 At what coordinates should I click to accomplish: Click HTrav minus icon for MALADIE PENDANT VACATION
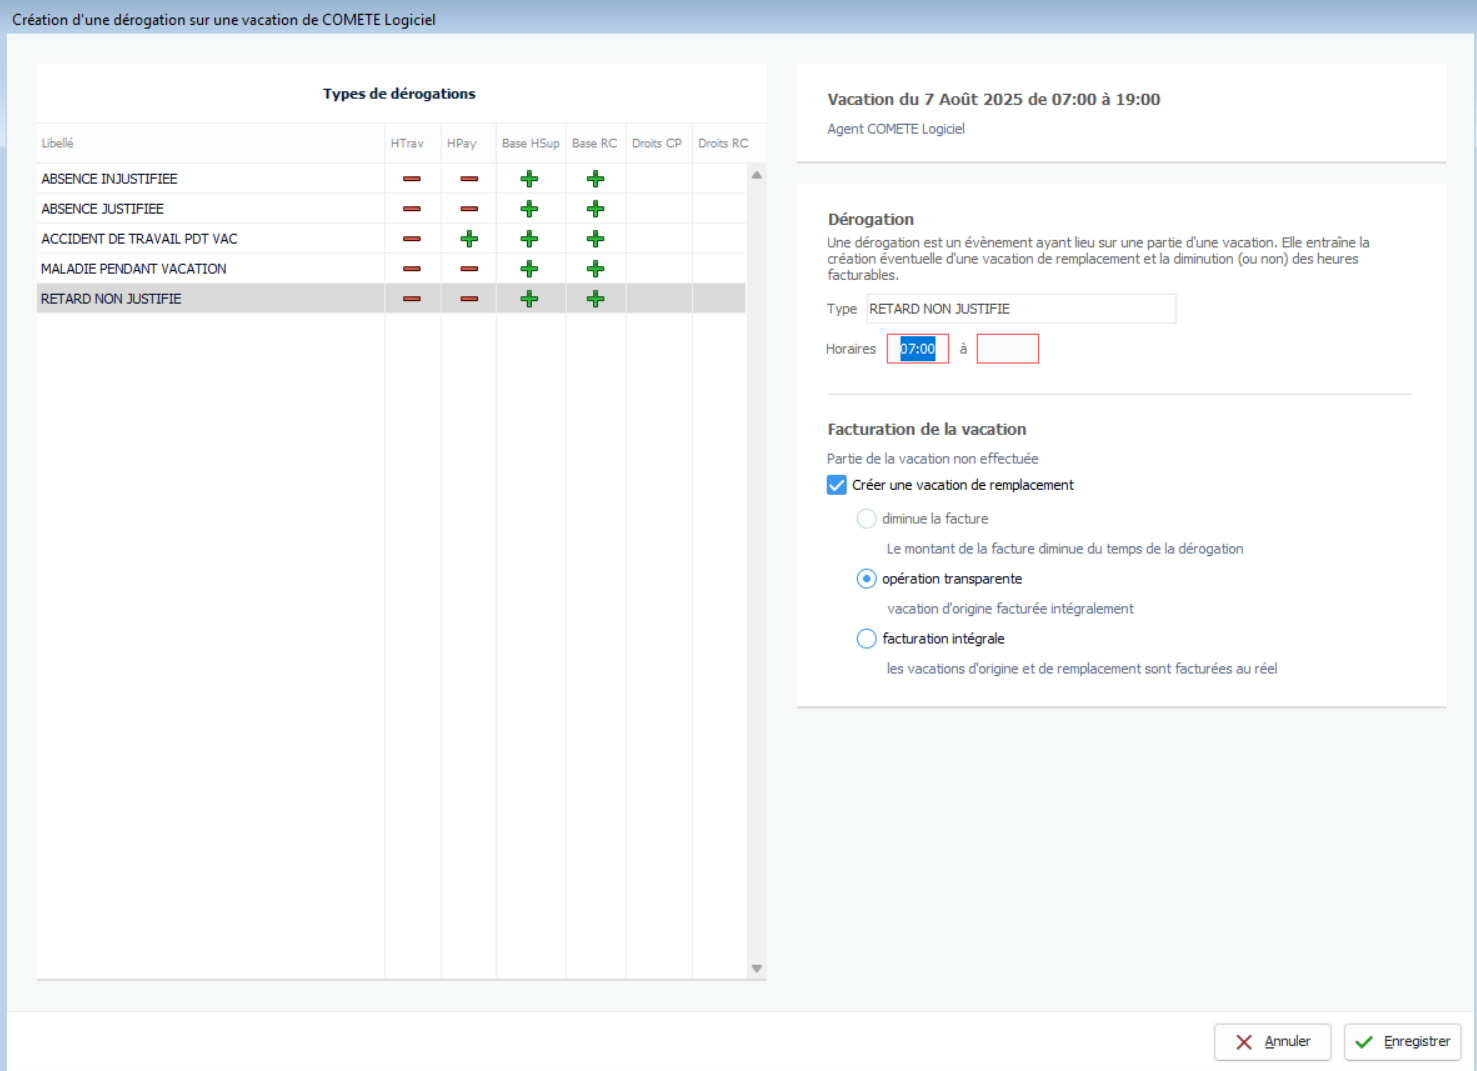[411, 269]
